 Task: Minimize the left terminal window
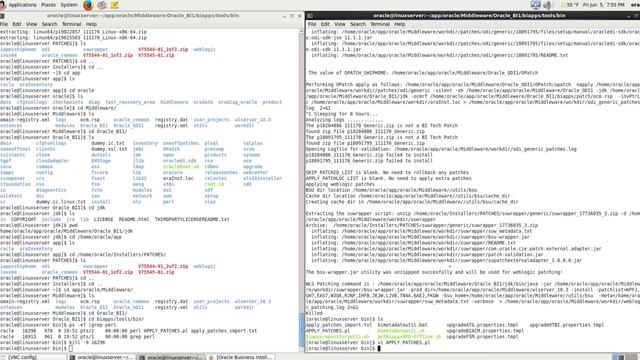pyautogui.click(x=284, y=16)
